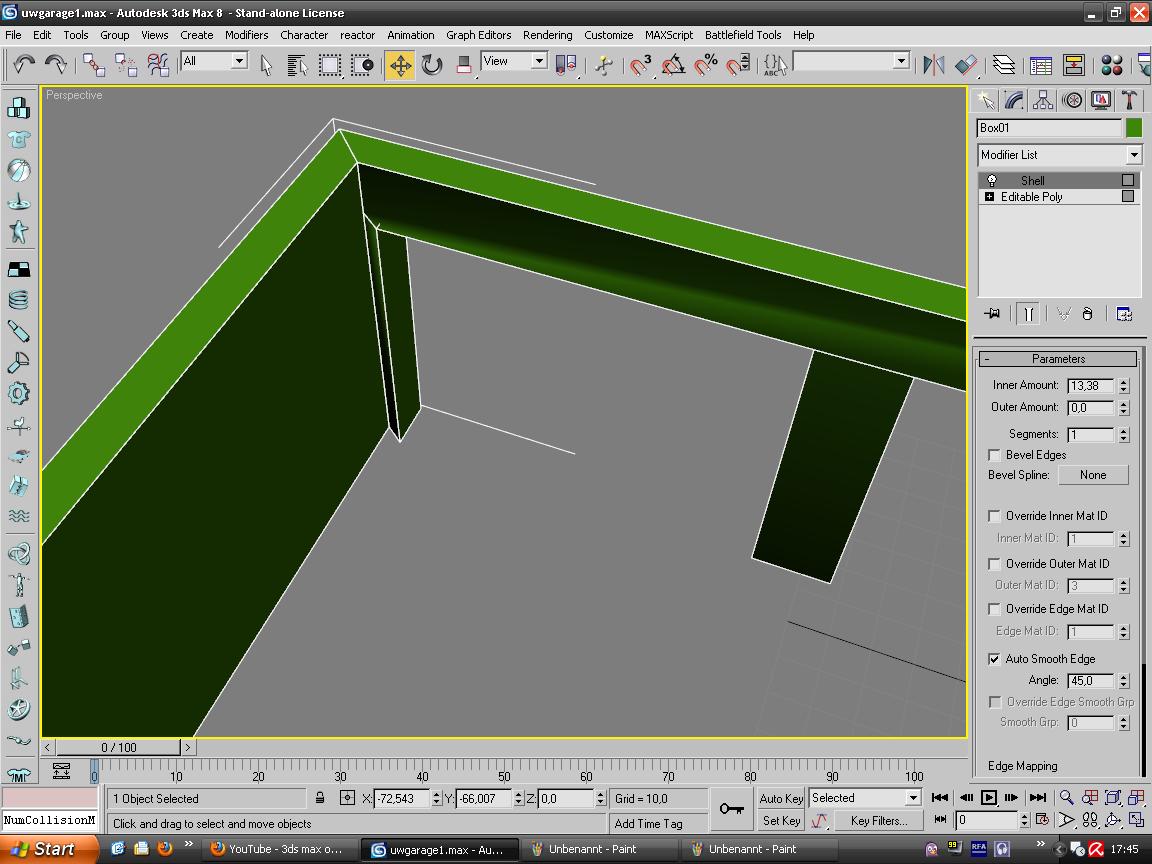Click the large Set Key key icon

coord(731,809)
